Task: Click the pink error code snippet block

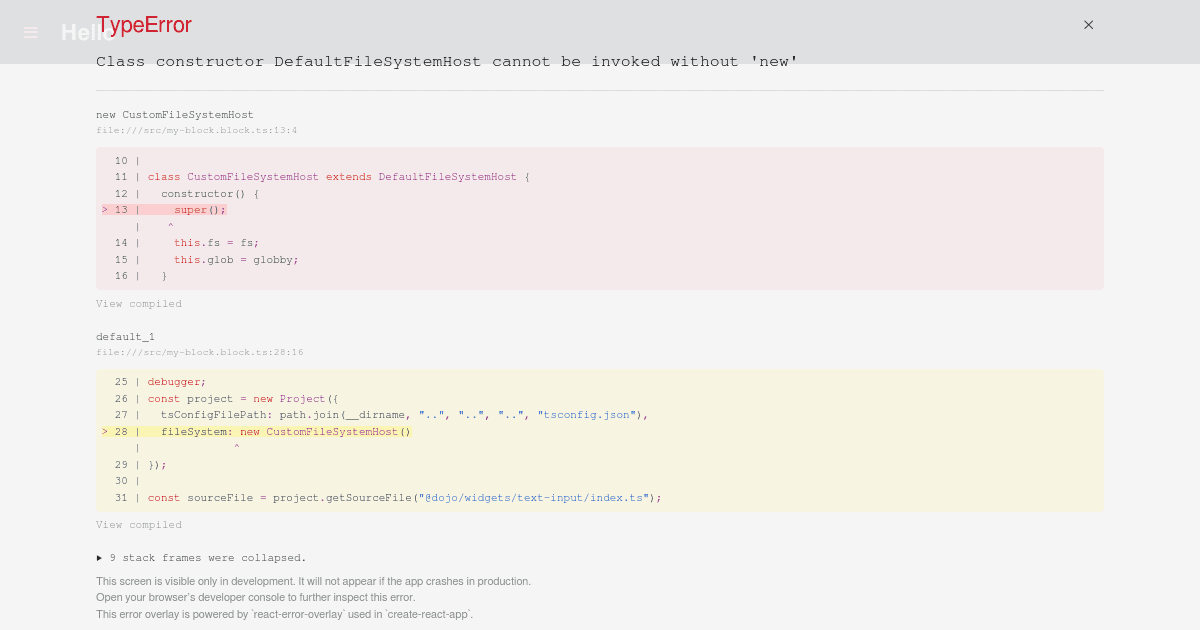Action: point(600,218)
